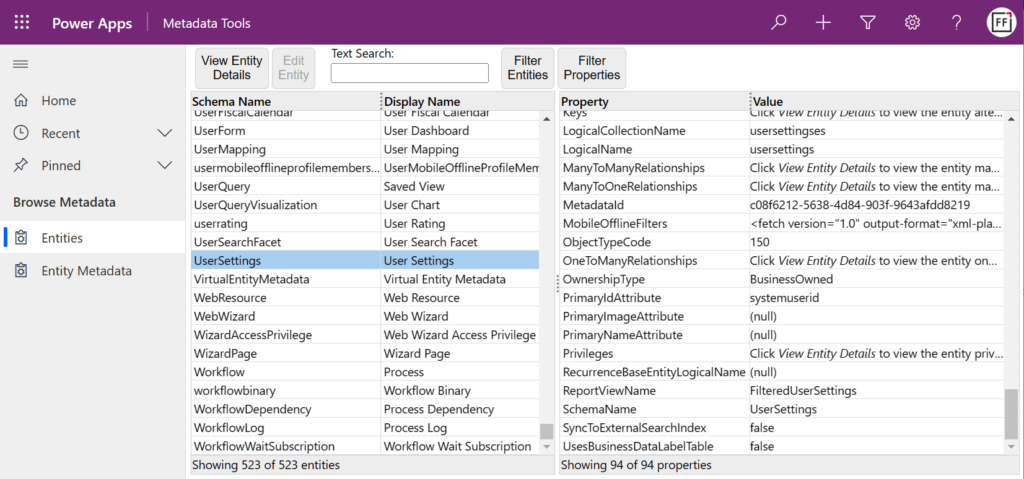Image resolution: width=1024 pixels, height=479 pixels.
Task: Sort by Schema Name column header
Action: tap(285, 101)
